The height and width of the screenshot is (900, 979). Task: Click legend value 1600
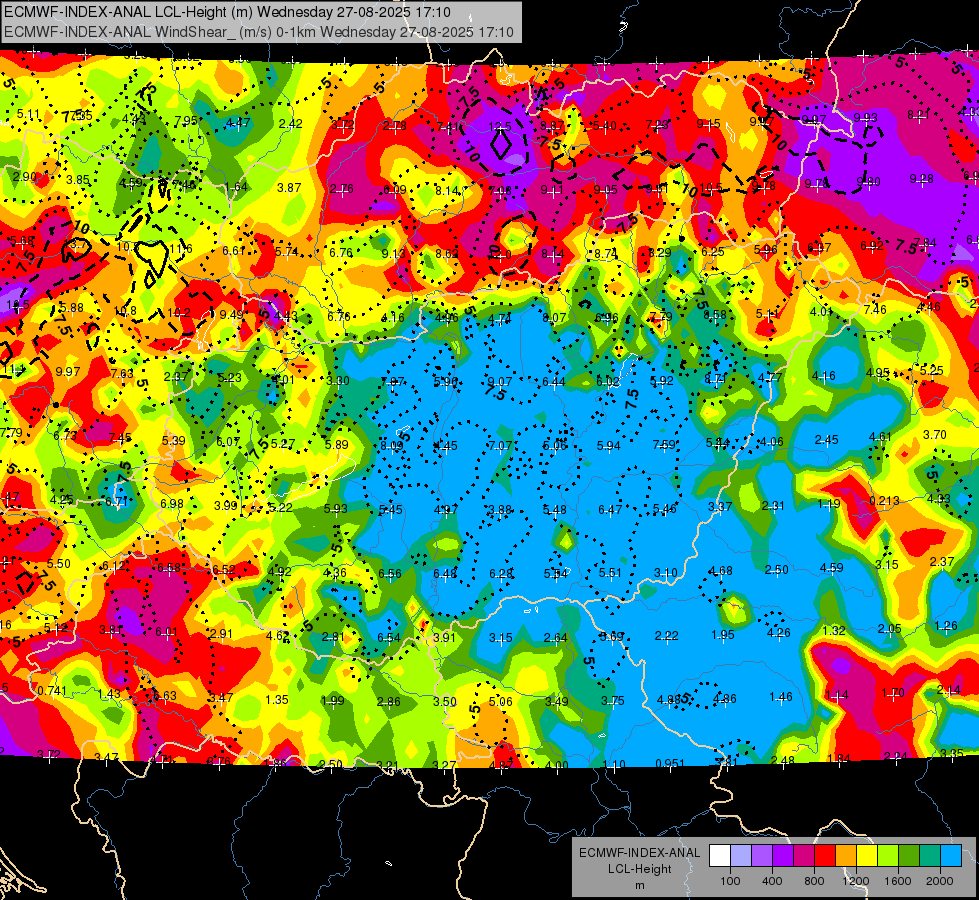tap(898, 881)
